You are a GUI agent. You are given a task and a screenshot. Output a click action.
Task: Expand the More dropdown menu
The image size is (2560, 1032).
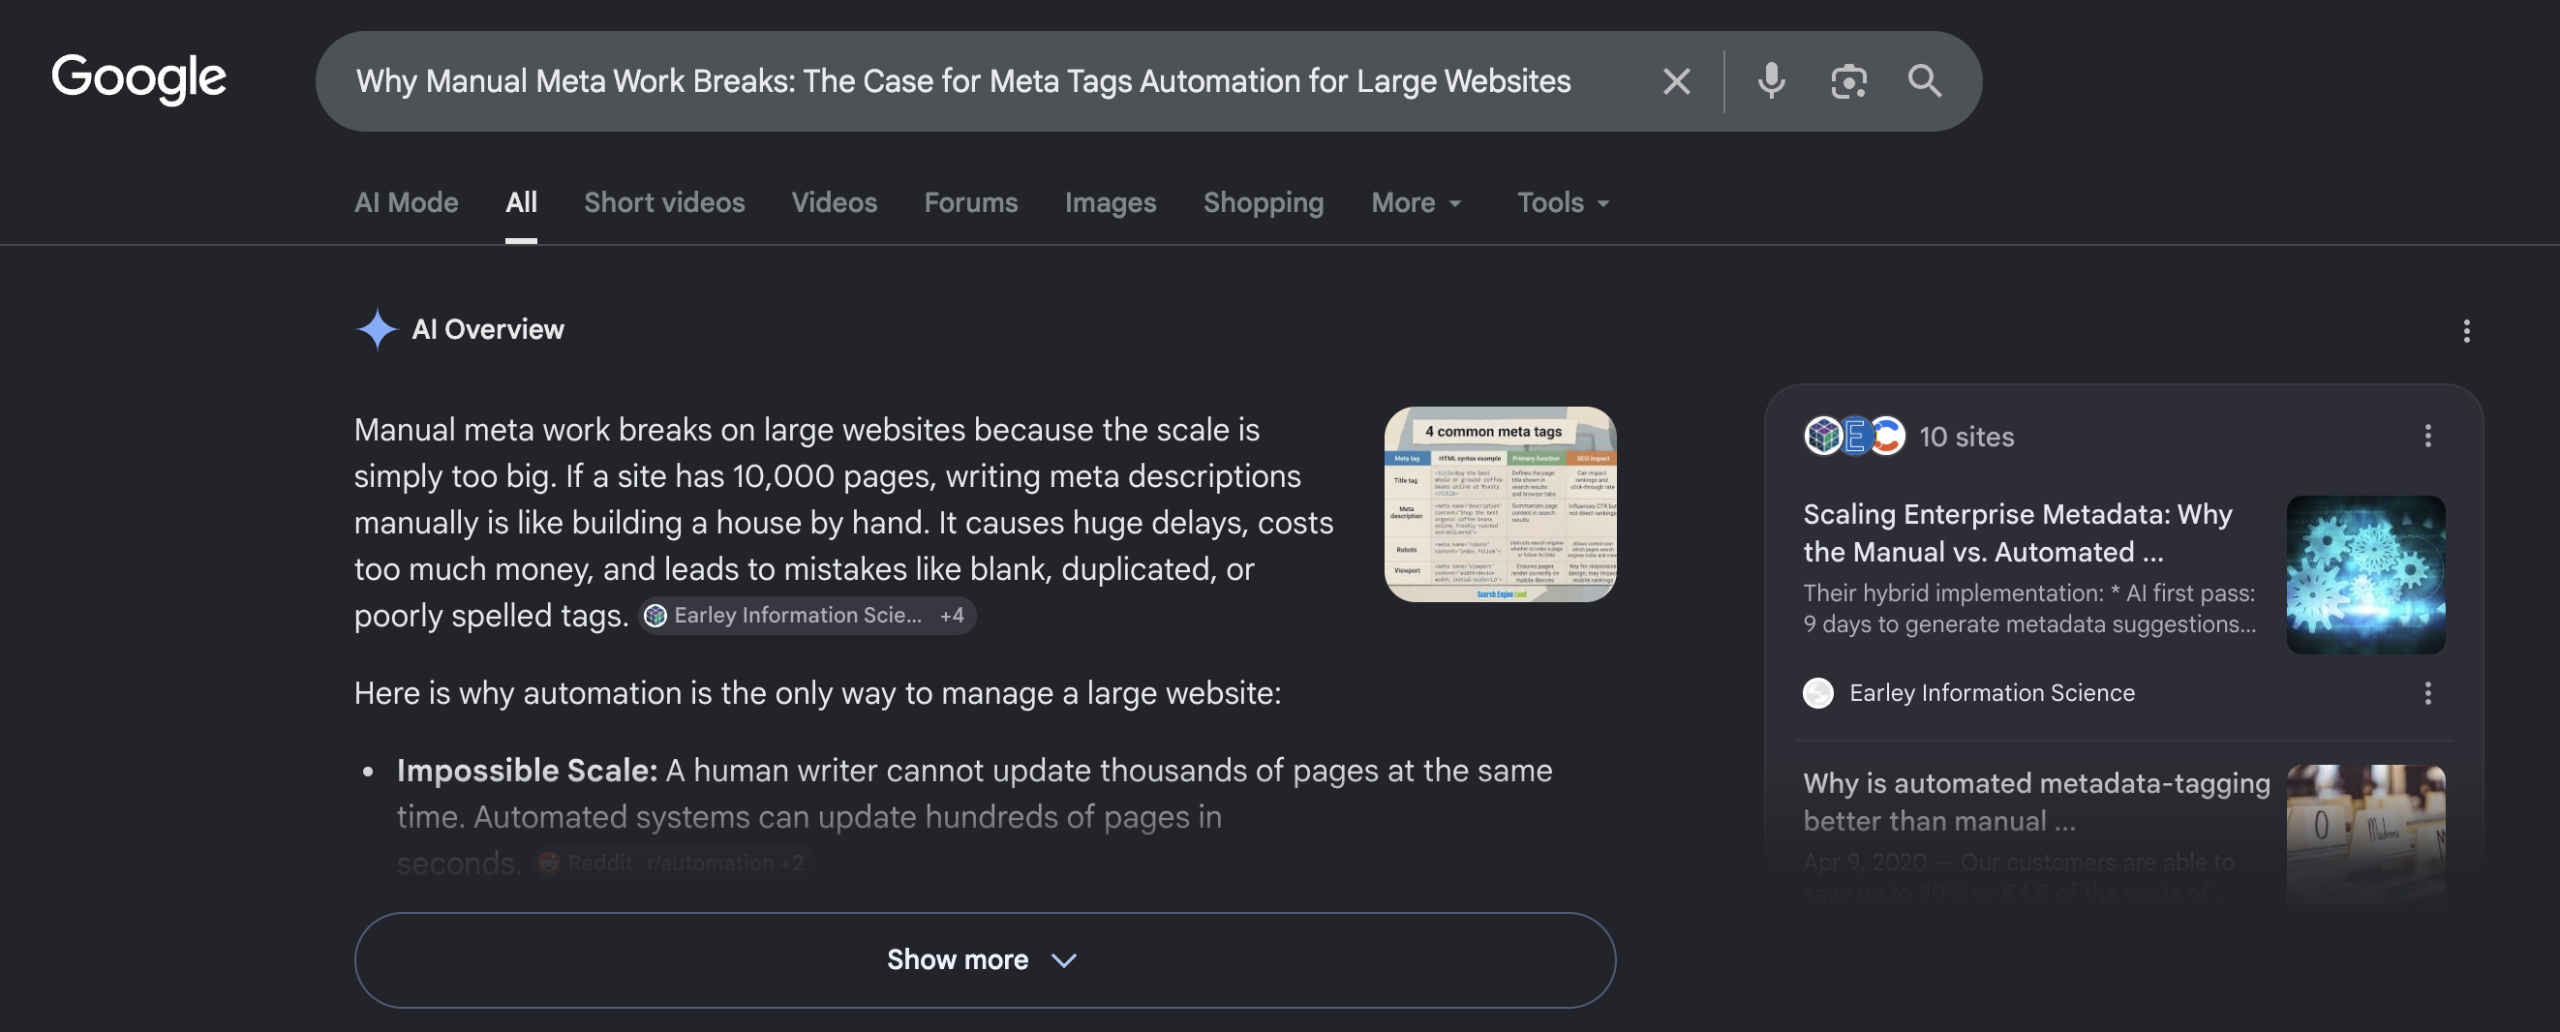click(x=1416, y=202)
